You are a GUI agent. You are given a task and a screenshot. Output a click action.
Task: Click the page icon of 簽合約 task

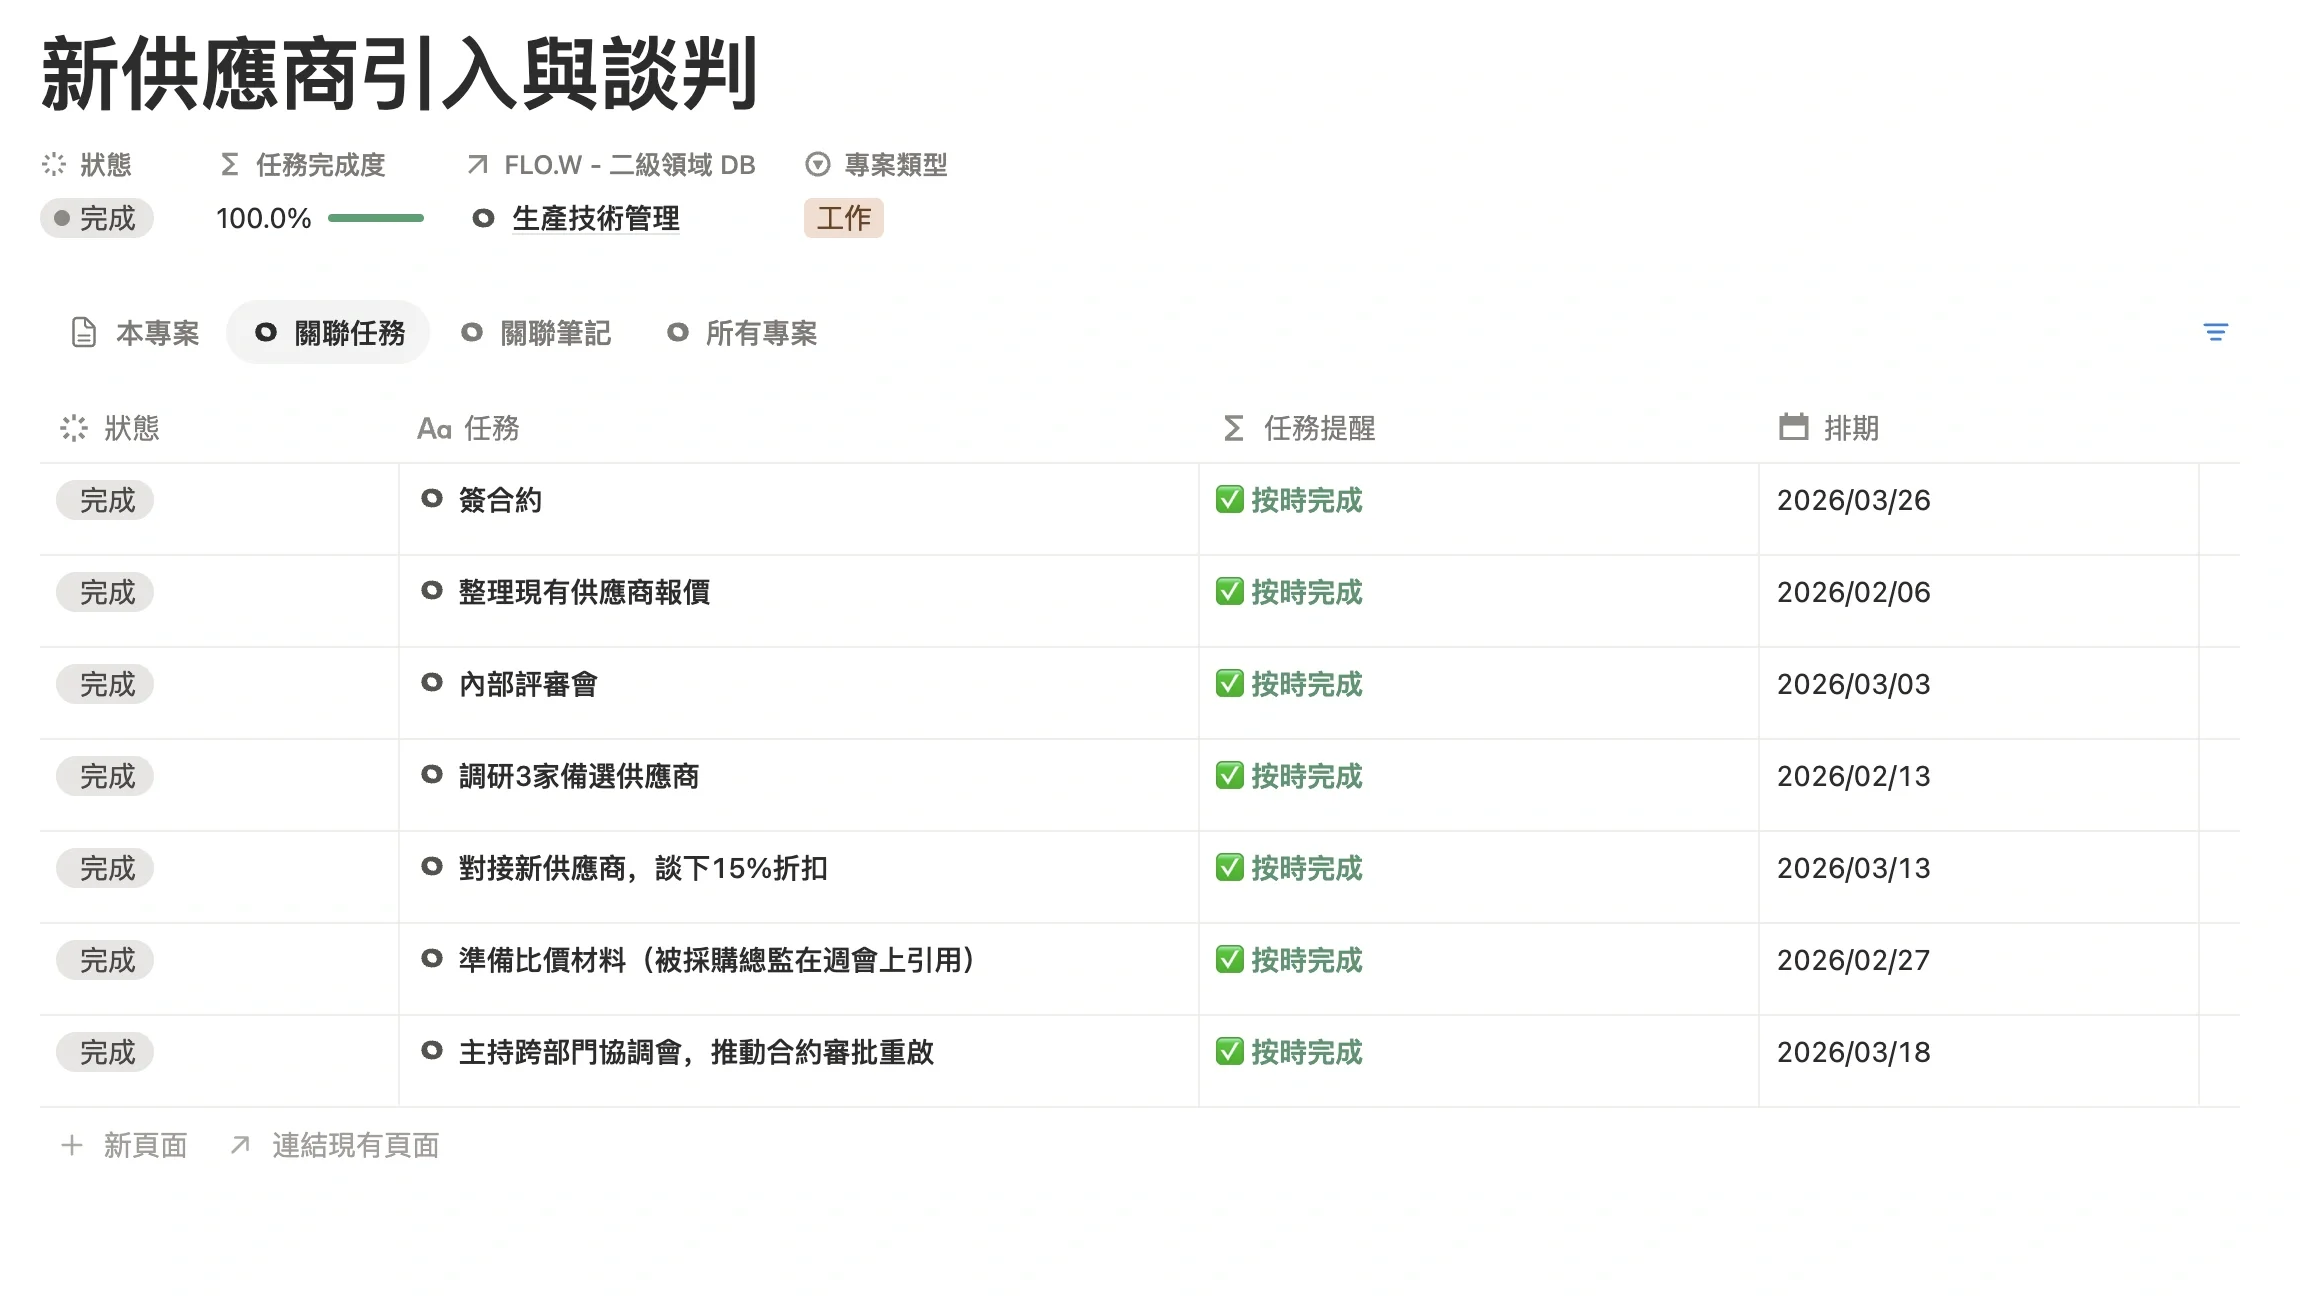(432, 498)
